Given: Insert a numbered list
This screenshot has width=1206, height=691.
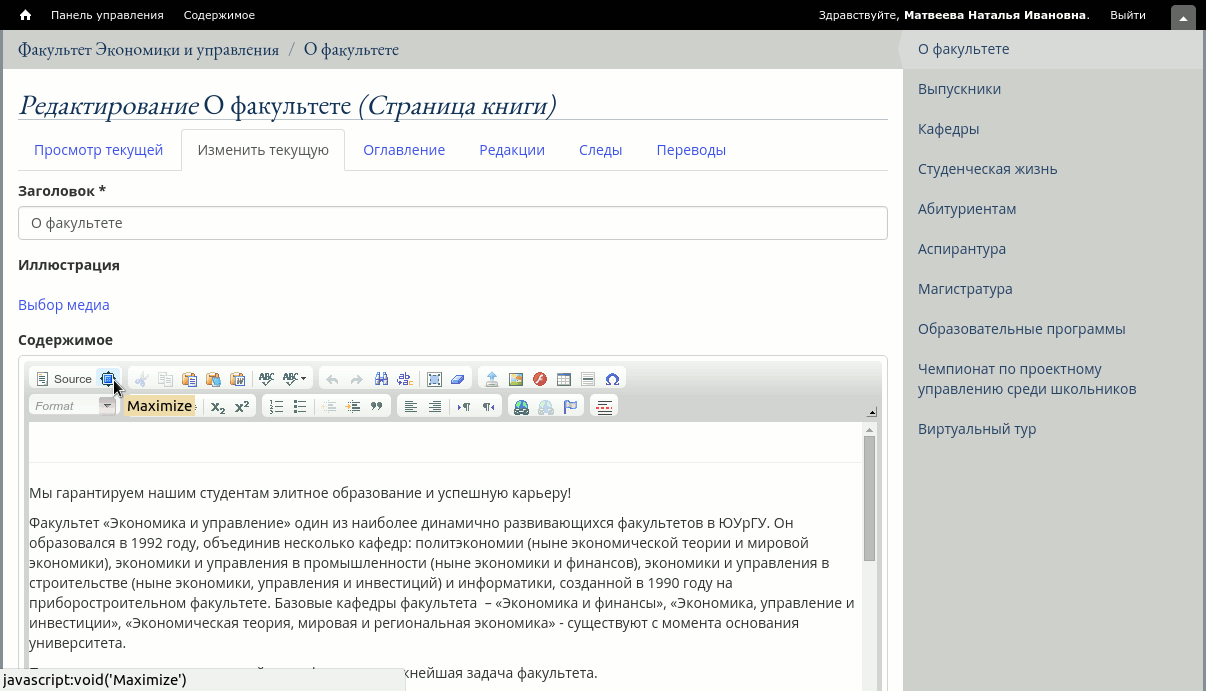Looking at the screenshot, I should click(x=277, y=406).
